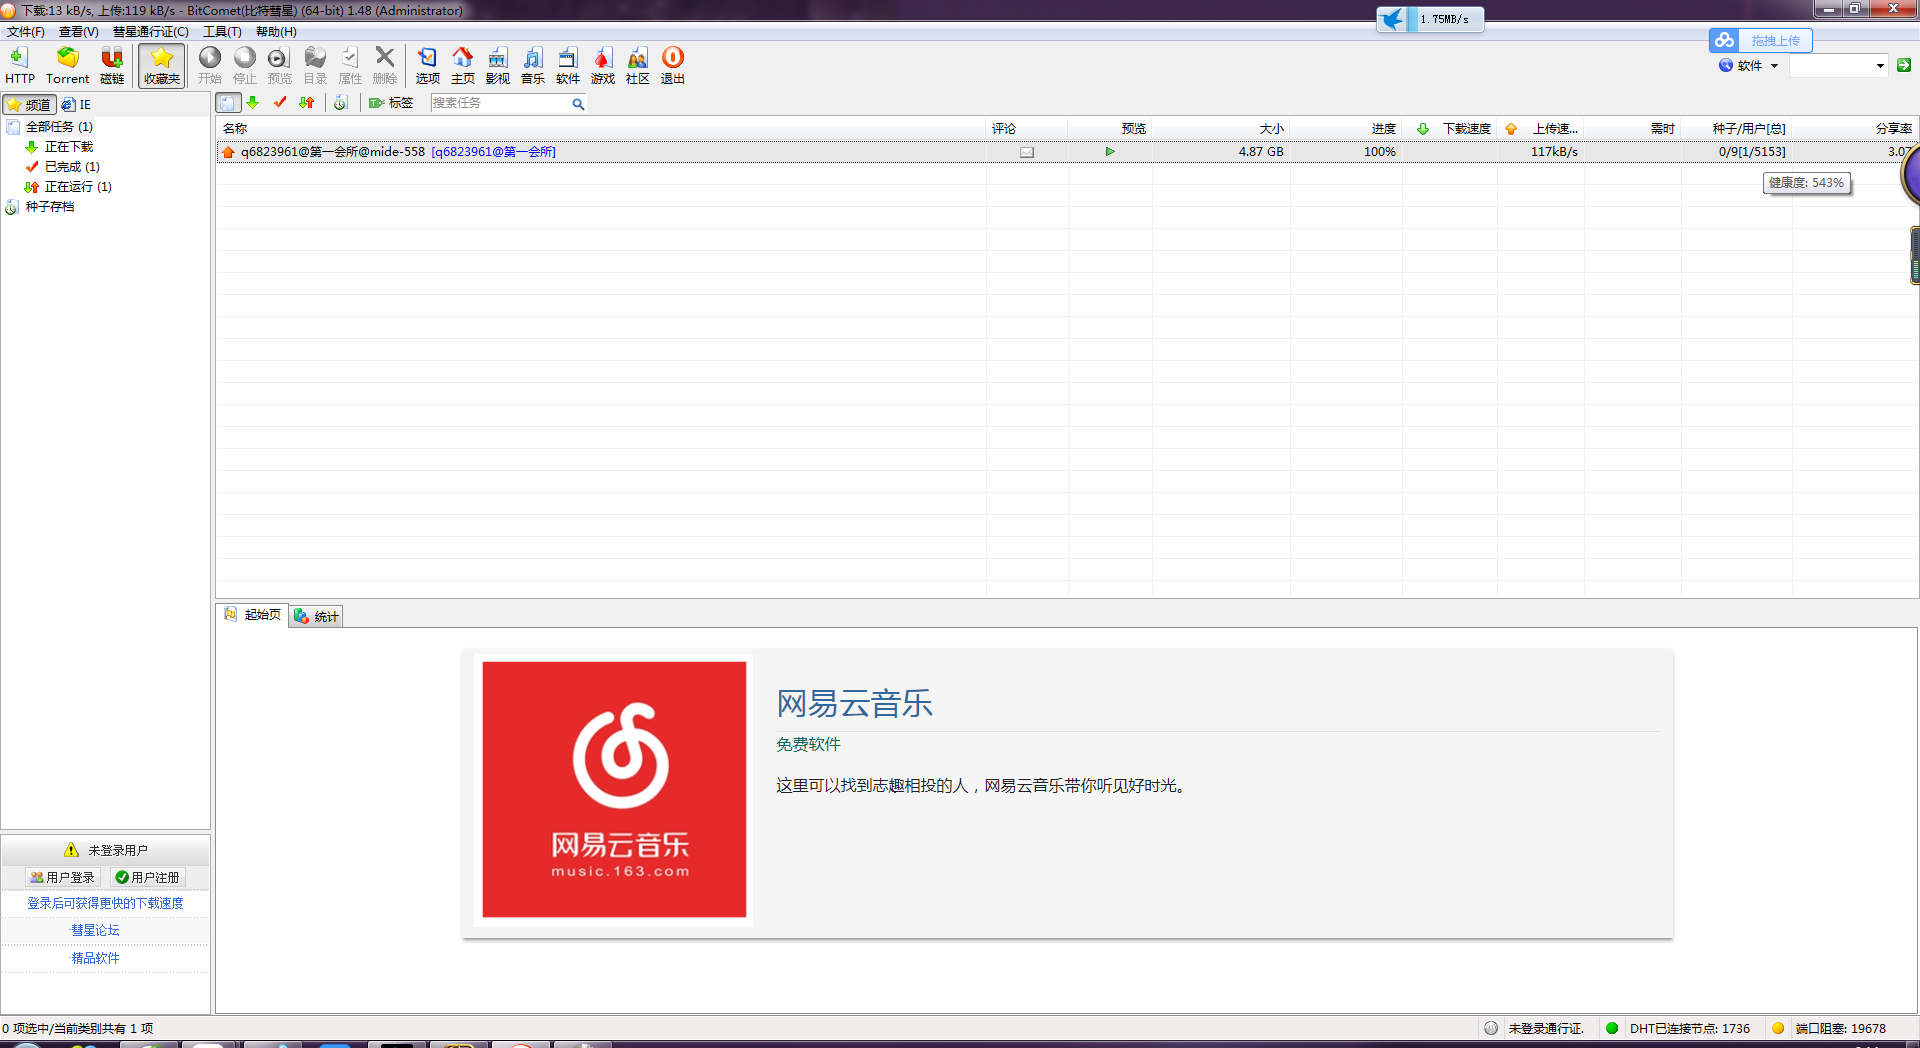Click the 搜索任务 search field
Screen dimensions: 1920x1048
(498, 103)
